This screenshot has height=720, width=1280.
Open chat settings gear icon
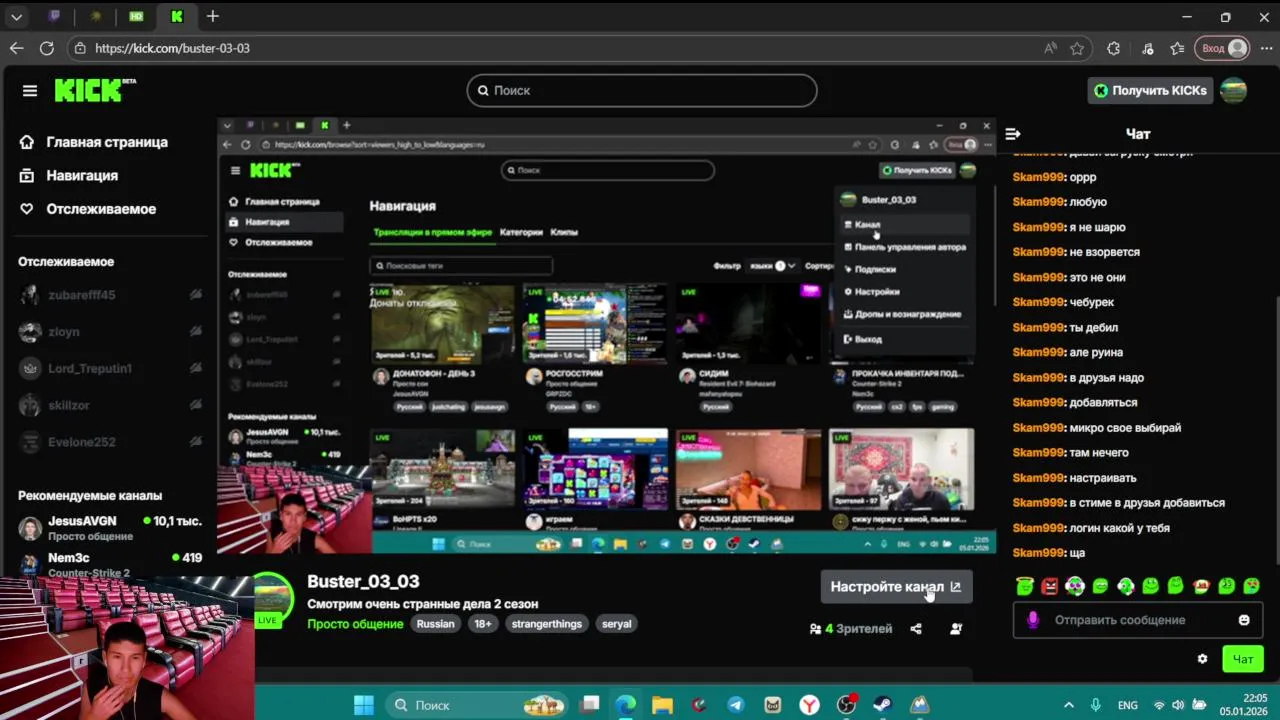pyautogui.click(x=1202, y=659)
